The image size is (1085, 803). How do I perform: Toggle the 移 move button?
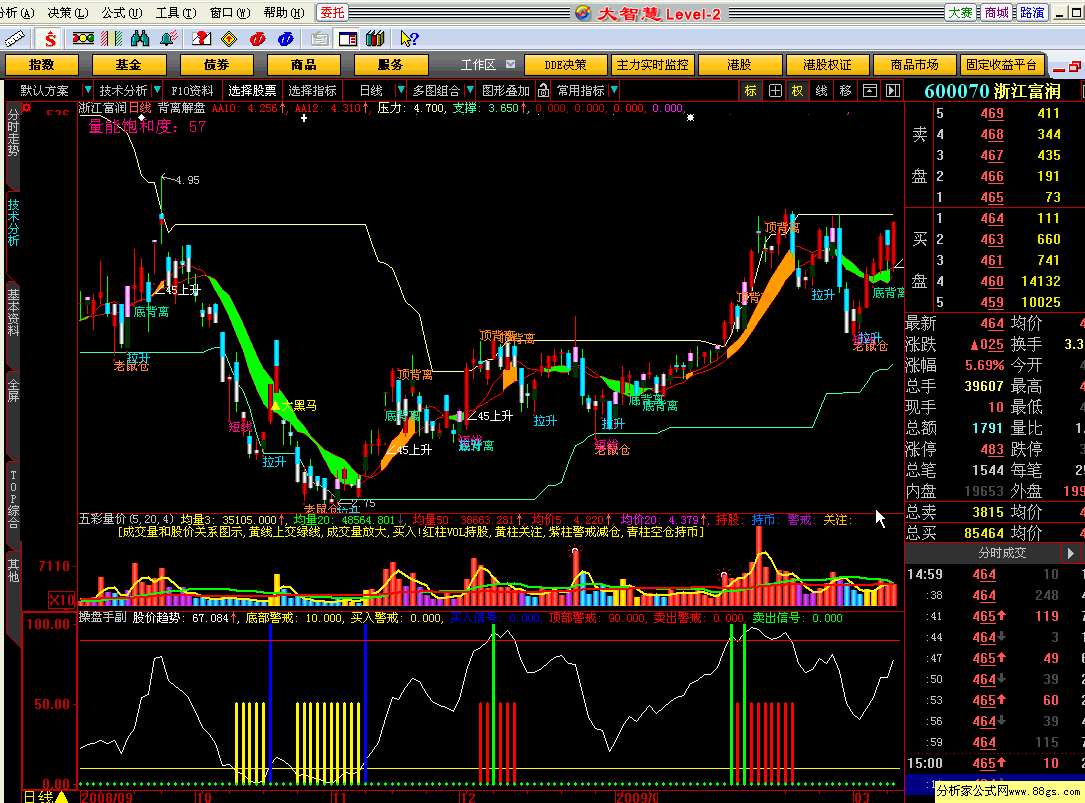(846, 91)
